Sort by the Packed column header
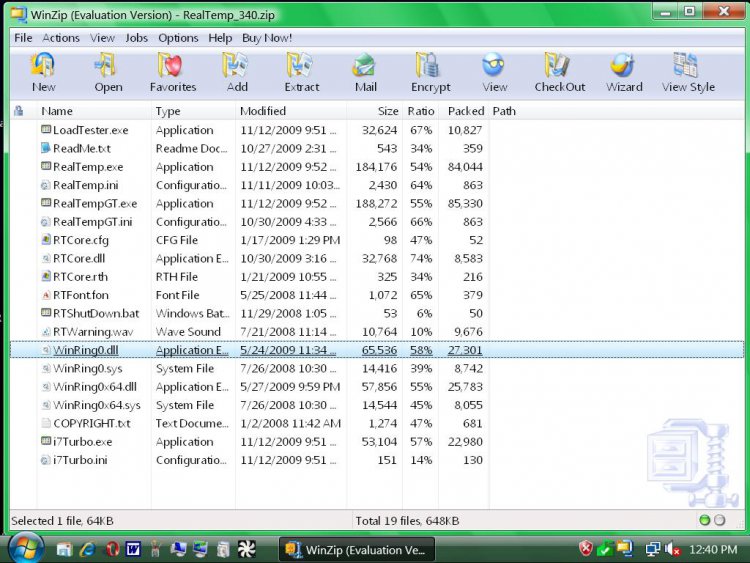The image size is (750, 563). 465,111
